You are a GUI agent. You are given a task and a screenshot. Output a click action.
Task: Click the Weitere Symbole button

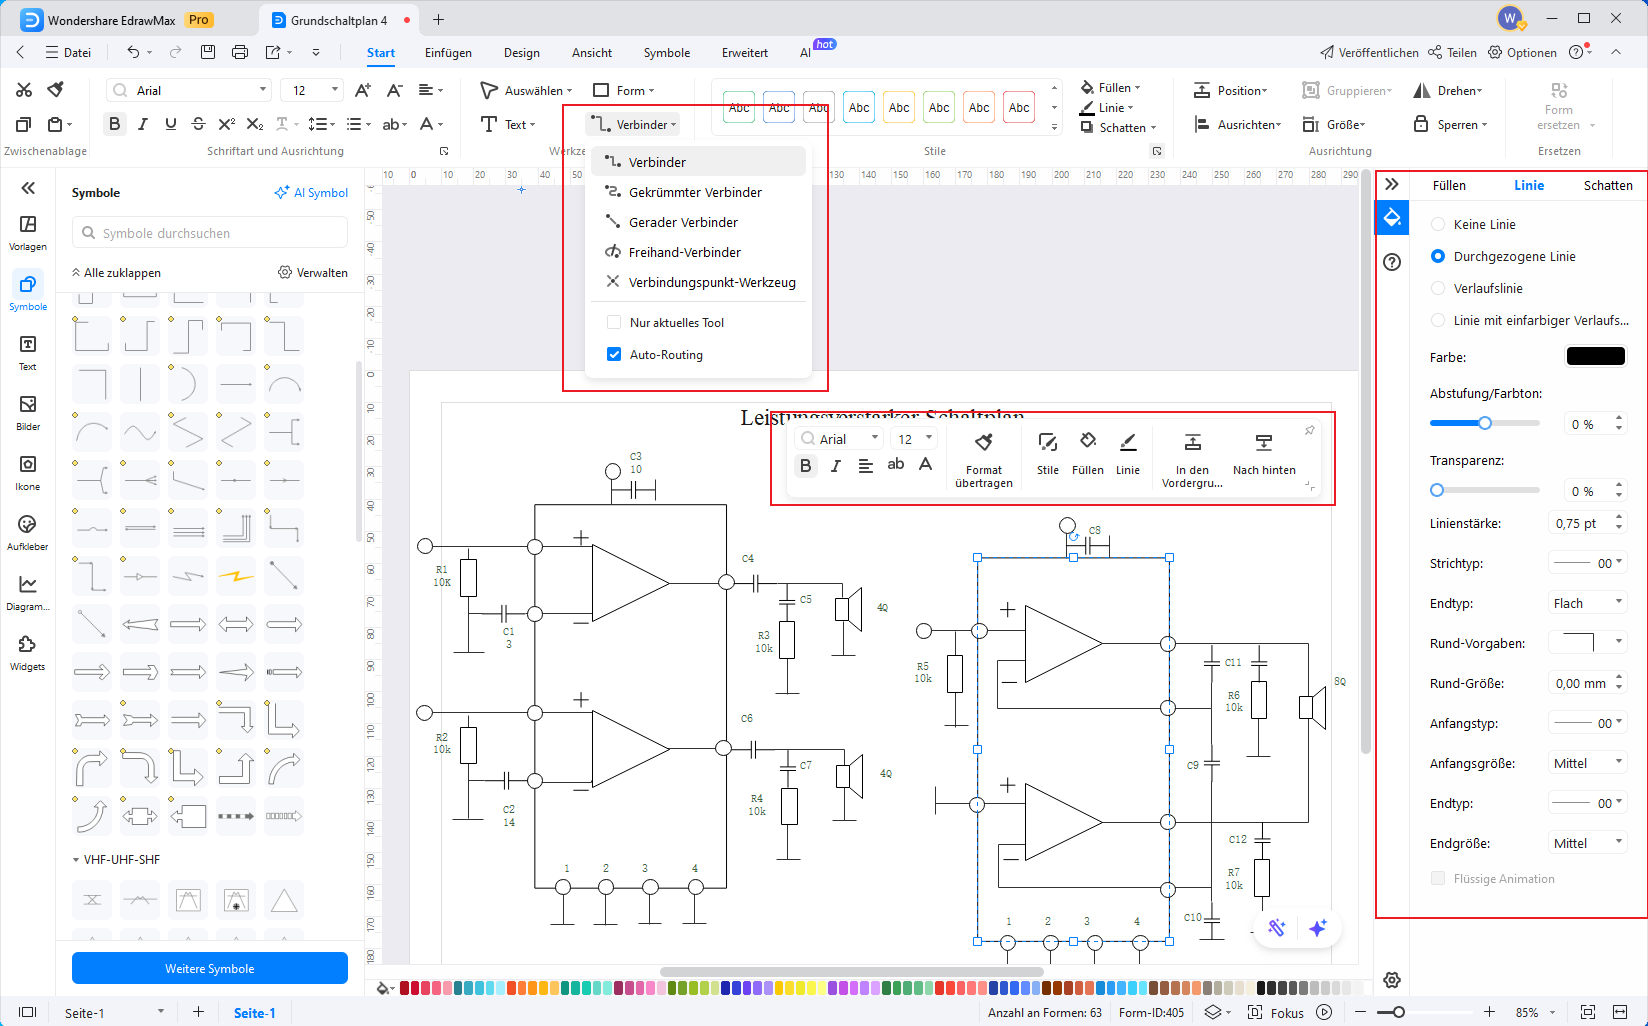click(x=210, y=968)
